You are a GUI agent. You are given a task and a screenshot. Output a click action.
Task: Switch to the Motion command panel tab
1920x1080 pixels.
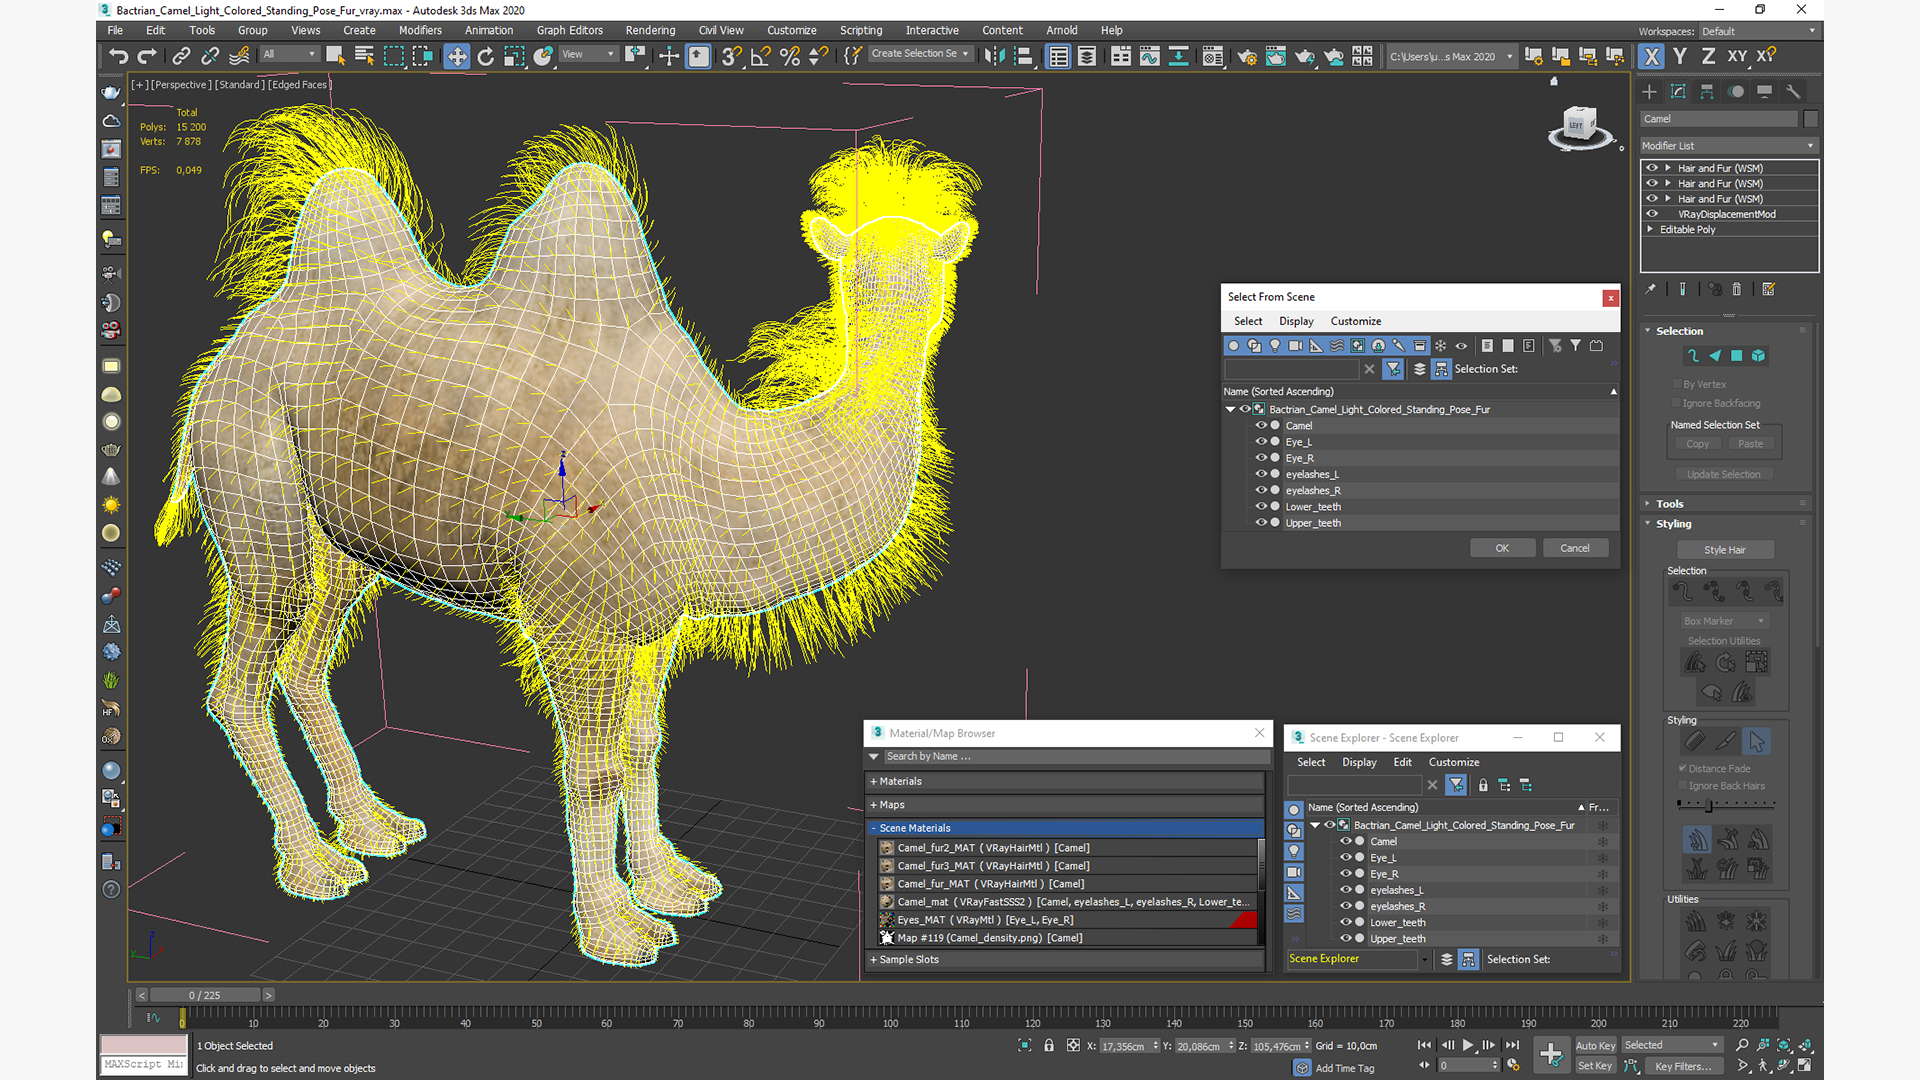pyautogui.click(x=1736, y=92)
